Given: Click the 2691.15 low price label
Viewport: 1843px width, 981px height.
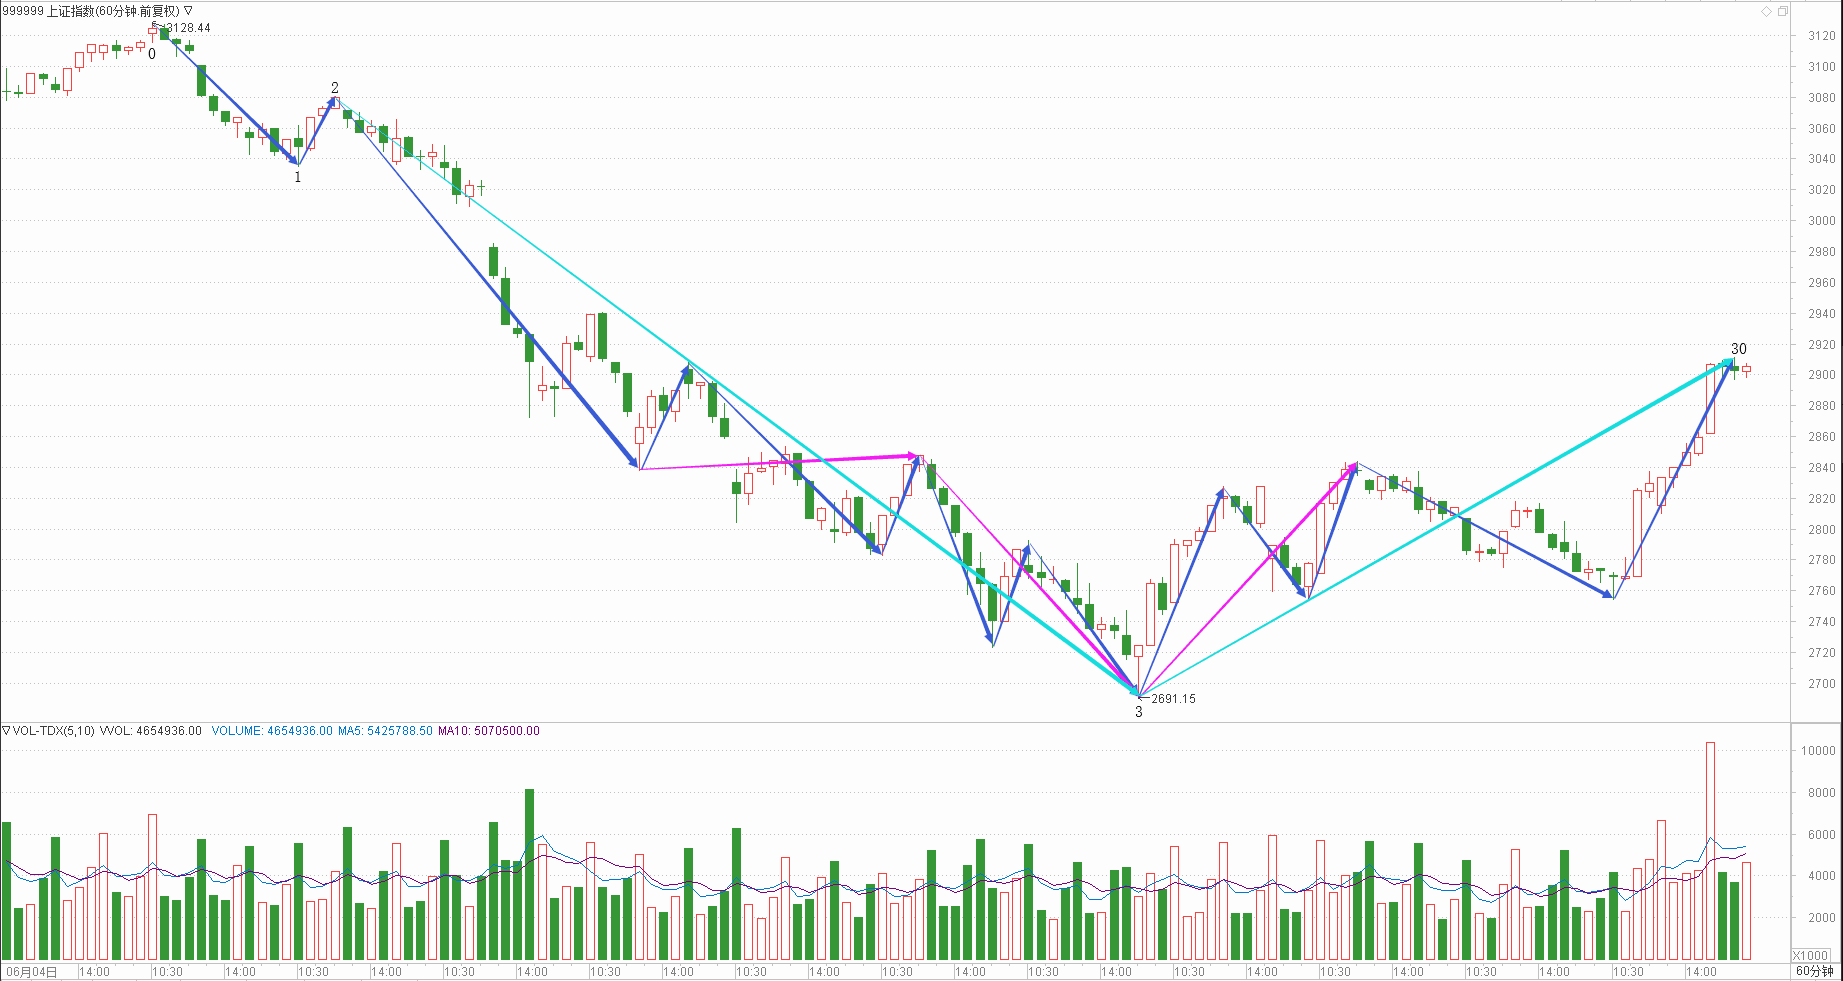Looking at the screenshot, I should point(1173,699).
